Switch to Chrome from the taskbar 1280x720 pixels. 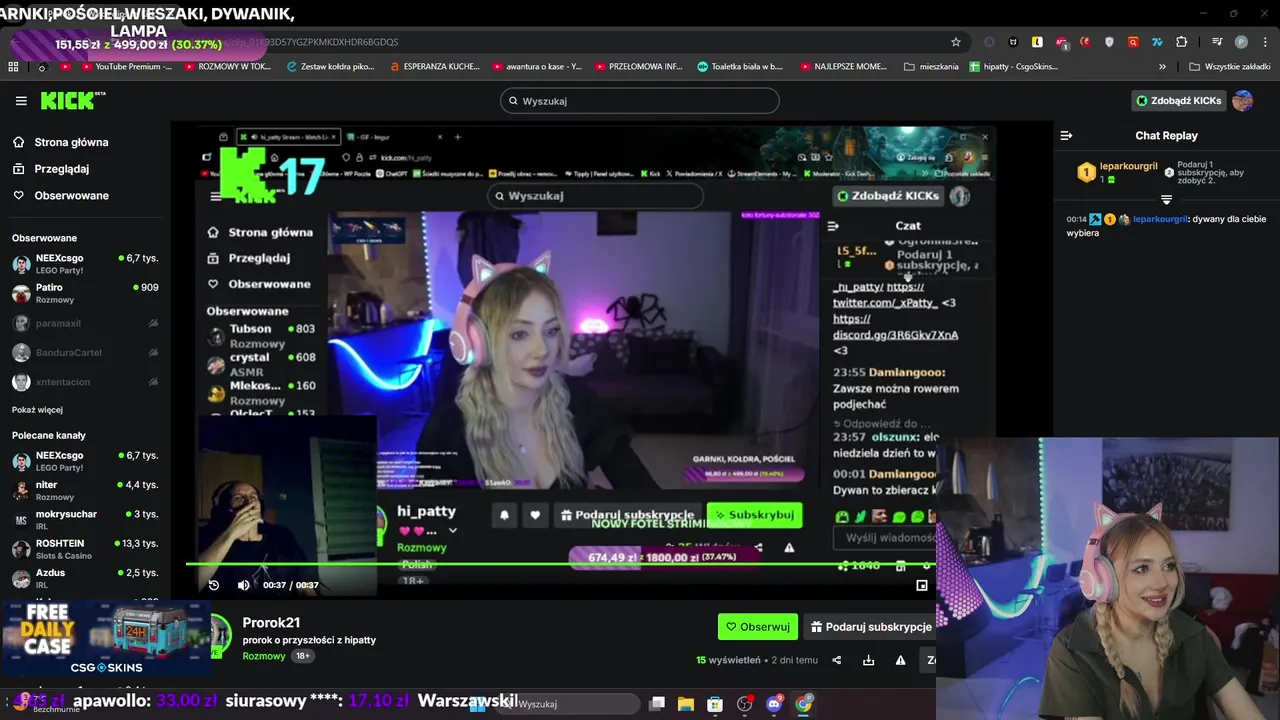coord(804,704)
